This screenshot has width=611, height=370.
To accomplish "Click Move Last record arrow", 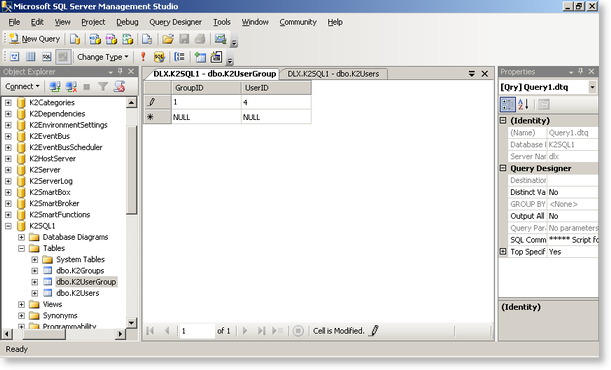I will pos(261,331).
